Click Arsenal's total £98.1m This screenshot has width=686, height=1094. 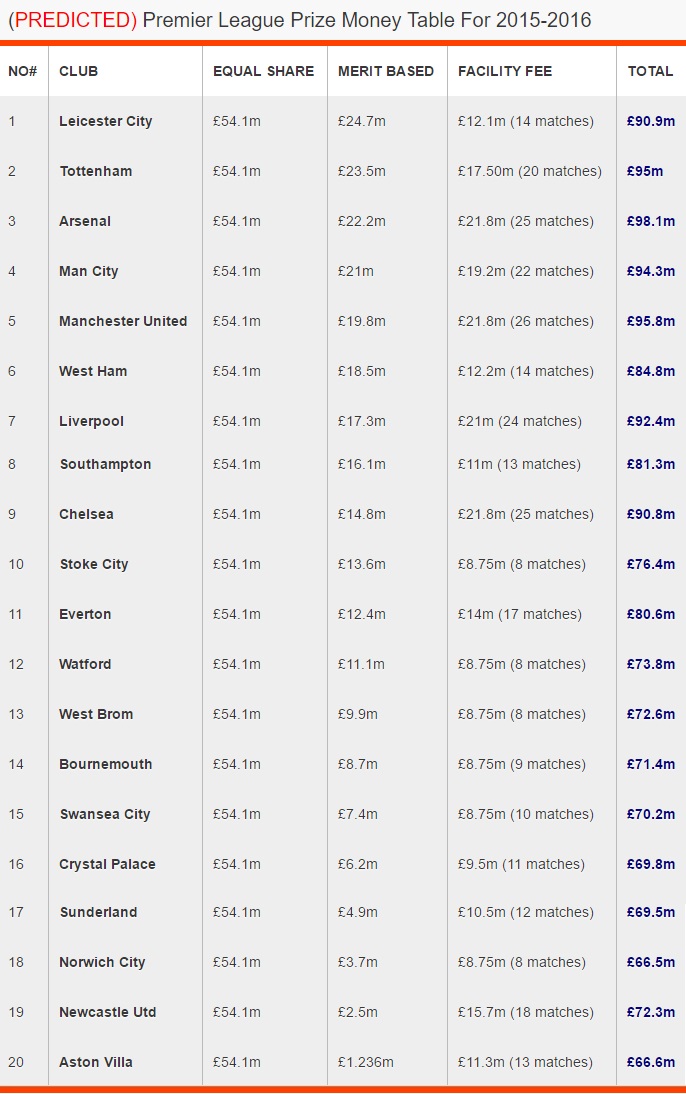(x=650, y=221)
